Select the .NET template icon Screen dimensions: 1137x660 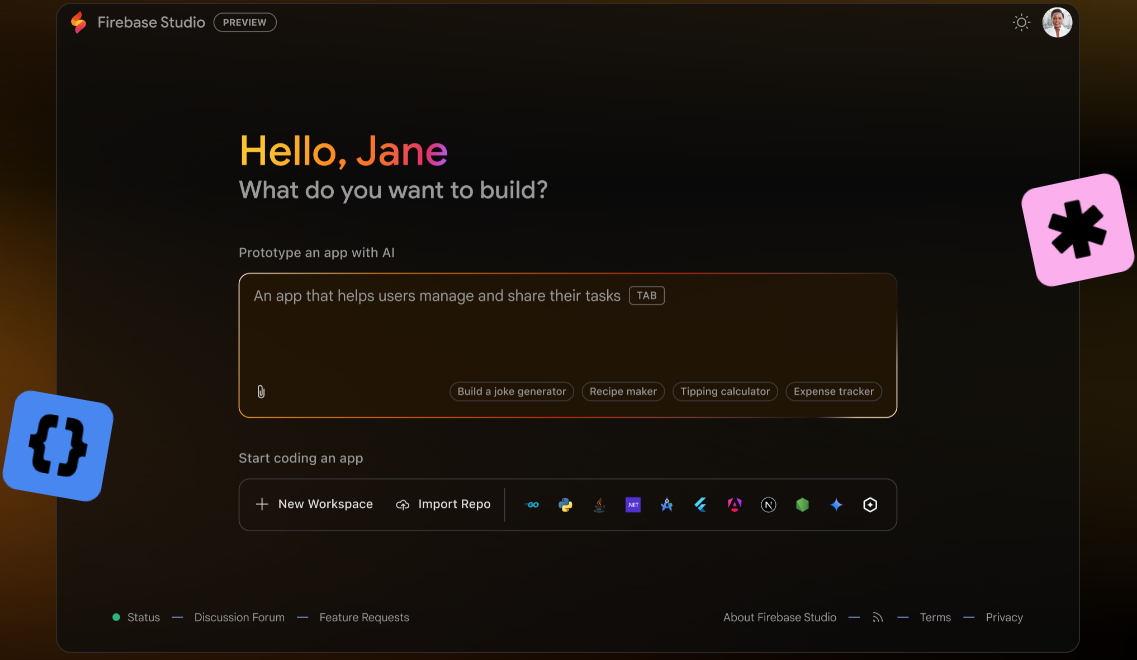pyautogui.click(x=633, y=505)
